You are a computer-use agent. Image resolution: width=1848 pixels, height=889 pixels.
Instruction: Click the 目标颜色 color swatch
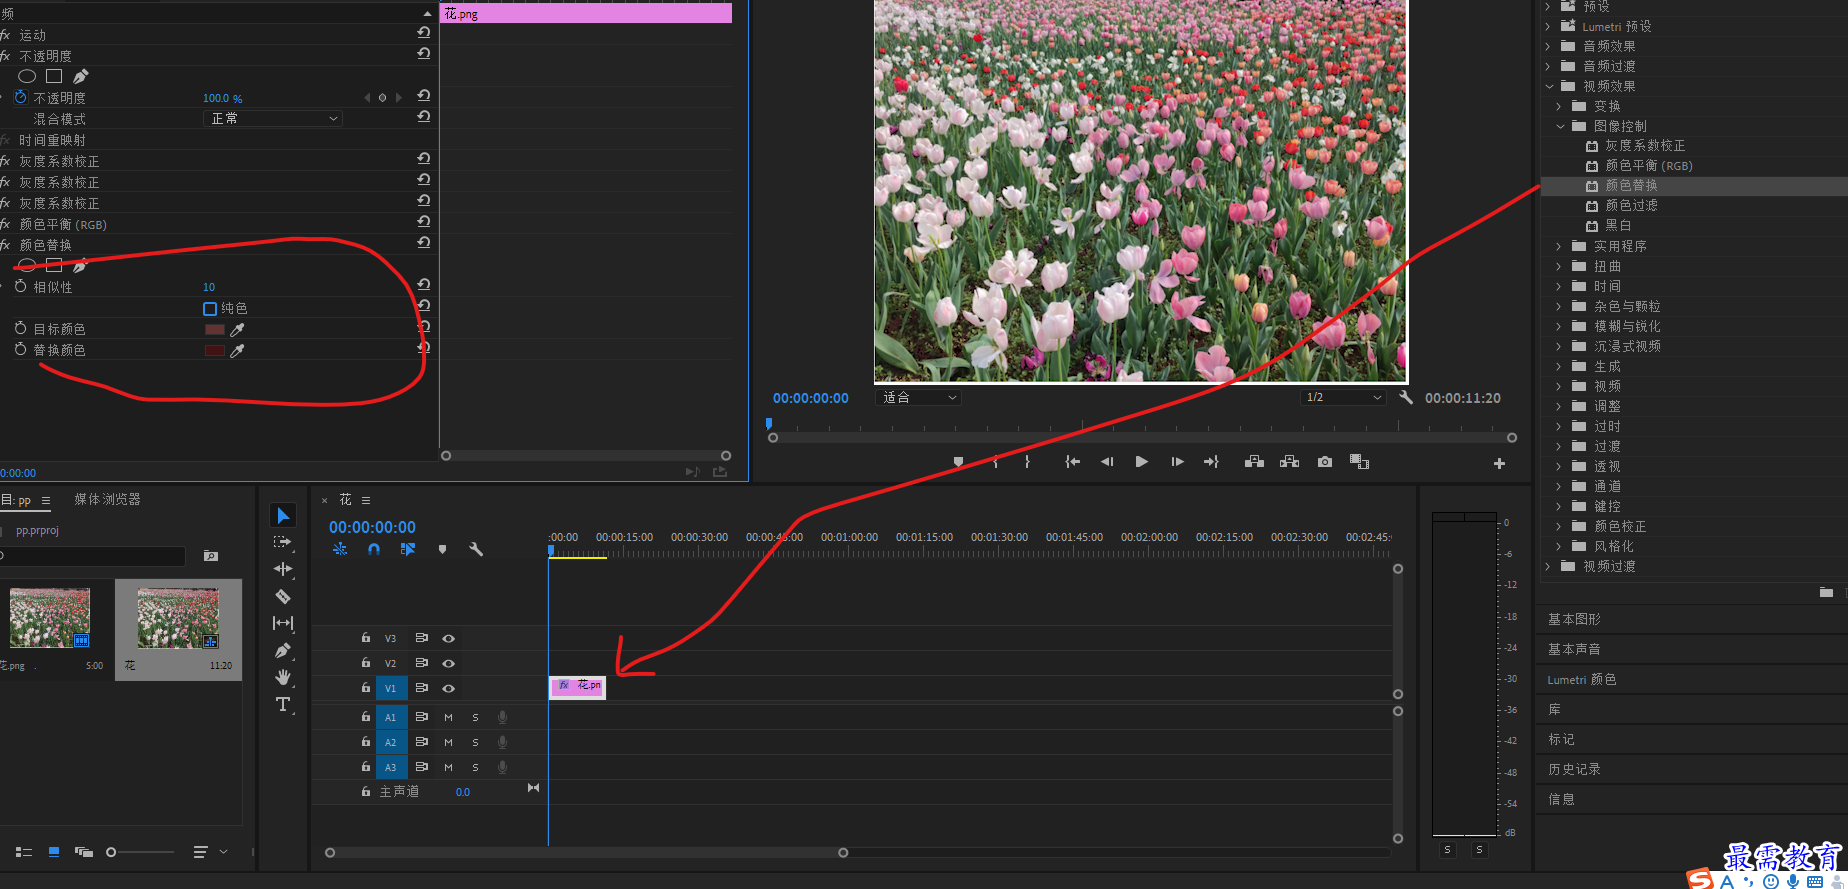tap(214, 329)
